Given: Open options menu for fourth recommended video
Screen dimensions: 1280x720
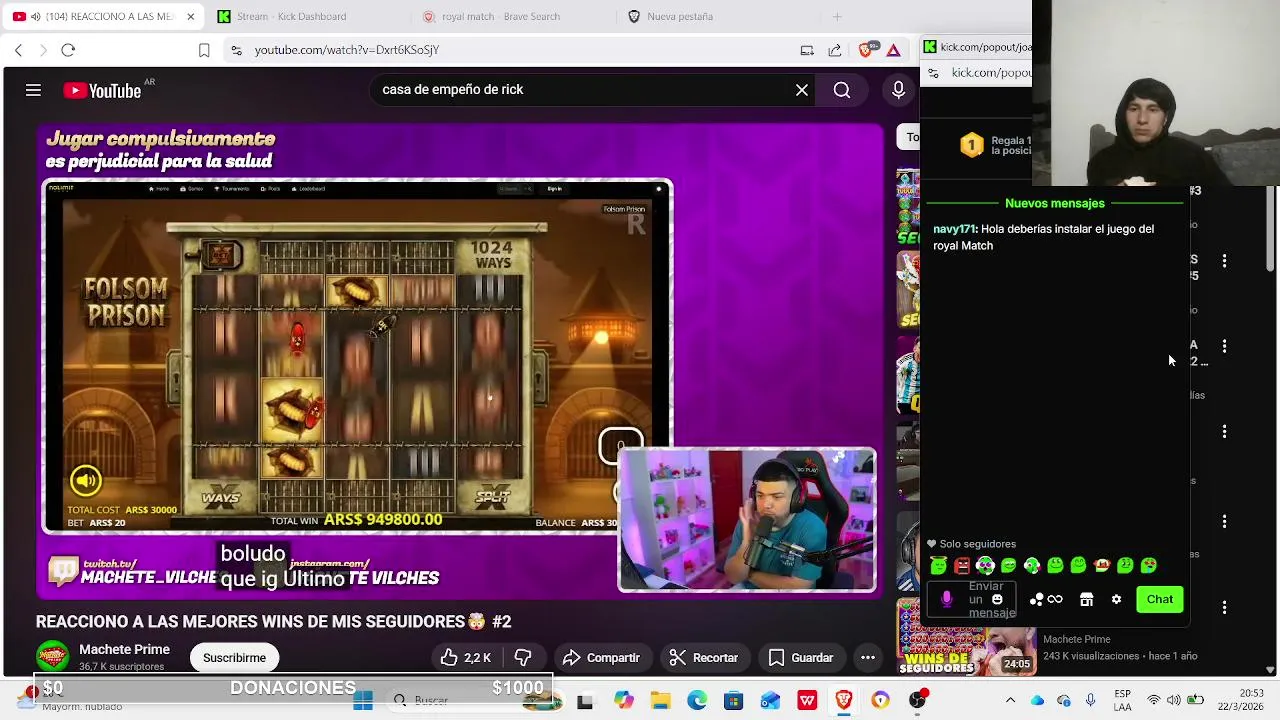Looking at the screenshot, I should point(1224,432).
